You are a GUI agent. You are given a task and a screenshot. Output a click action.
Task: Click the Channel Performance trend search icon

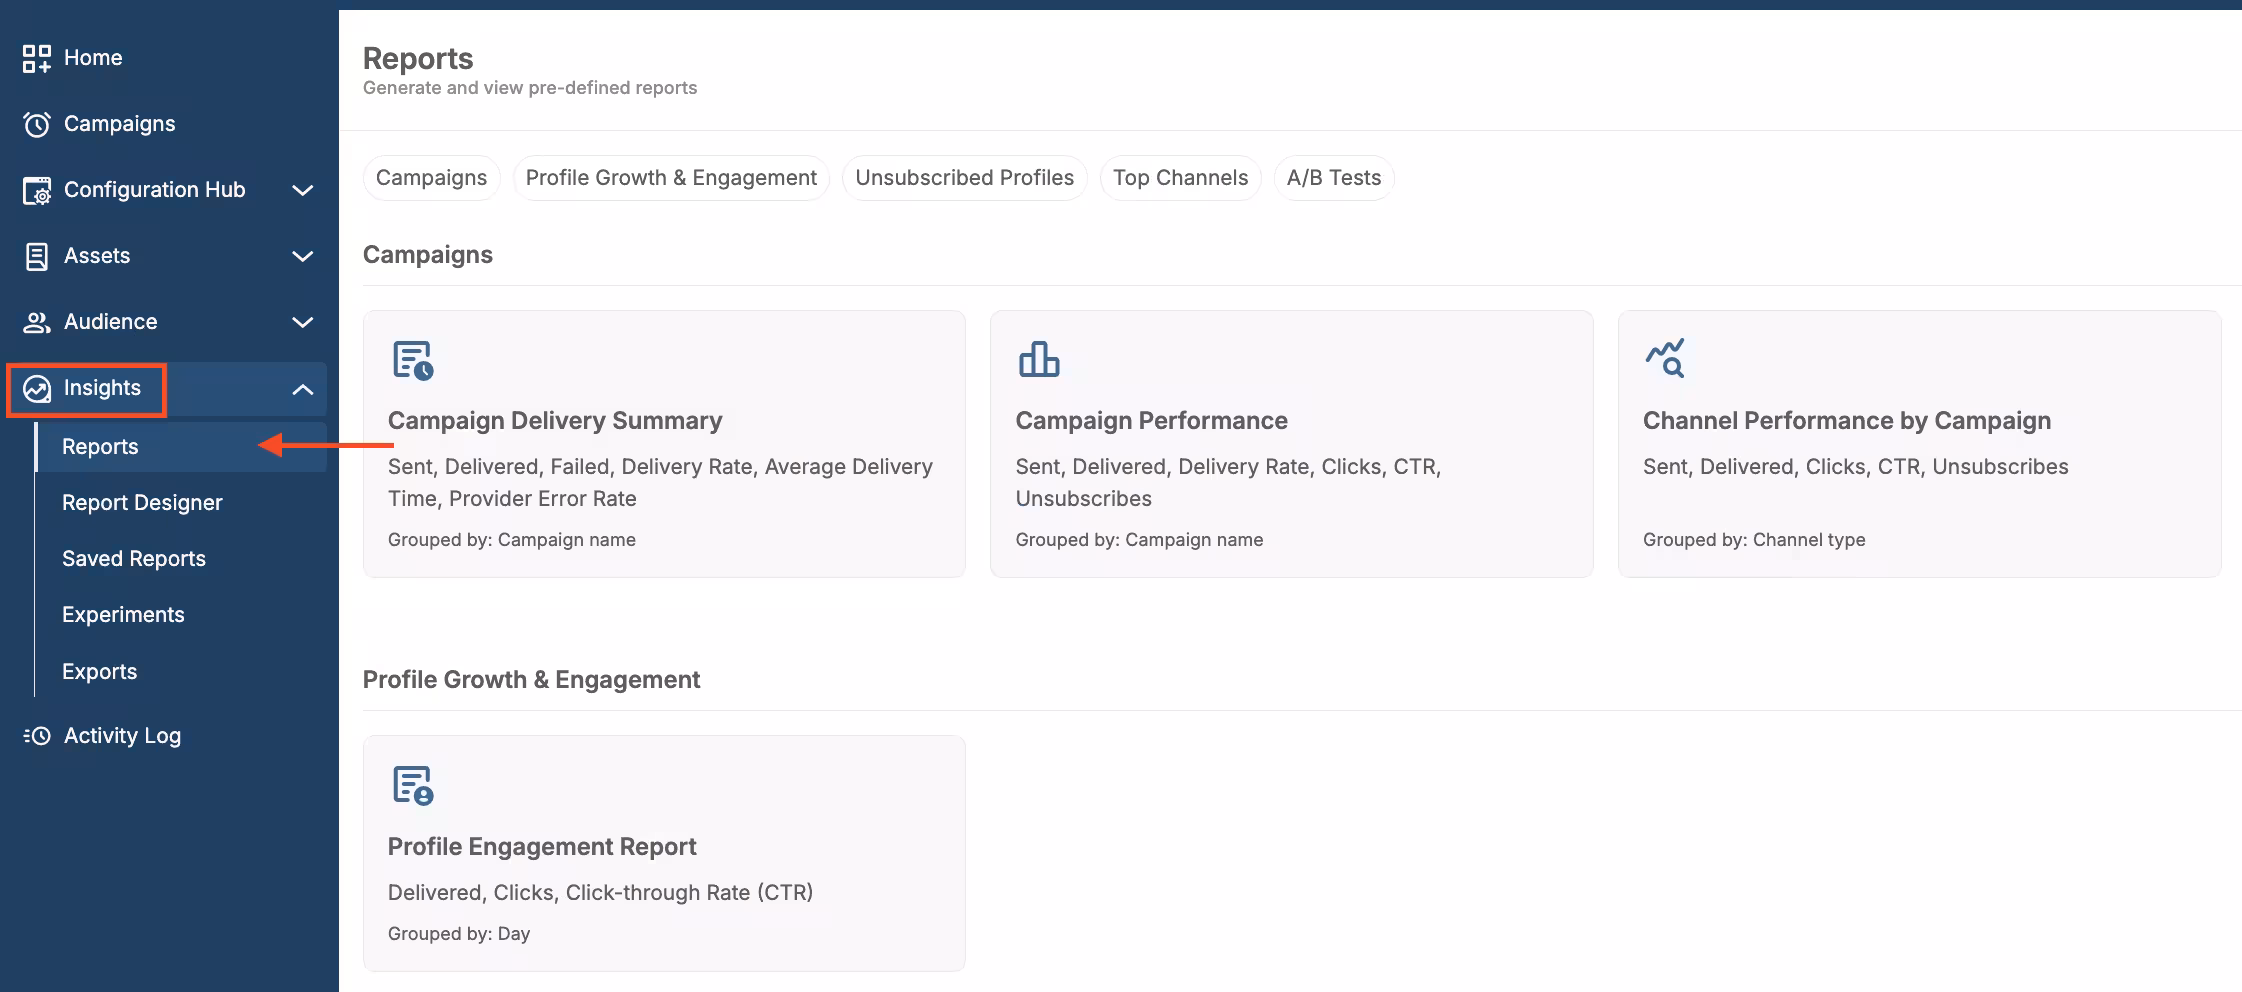(1665, 358)
